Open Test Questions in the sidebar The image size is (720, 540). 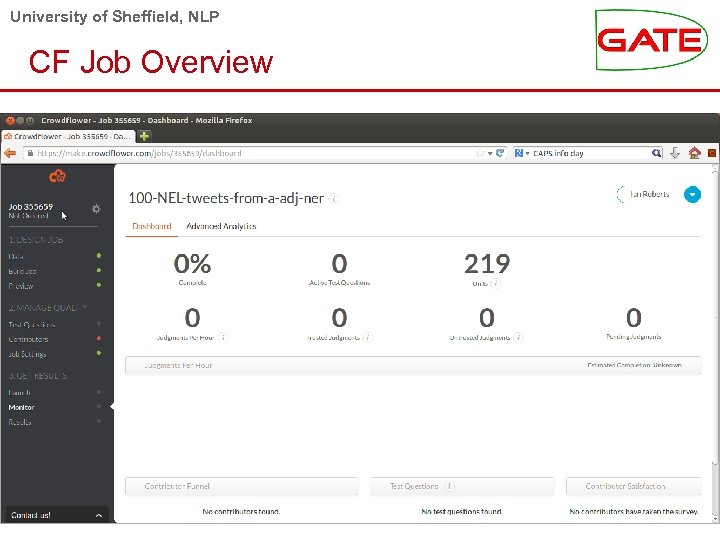[31, 324]
